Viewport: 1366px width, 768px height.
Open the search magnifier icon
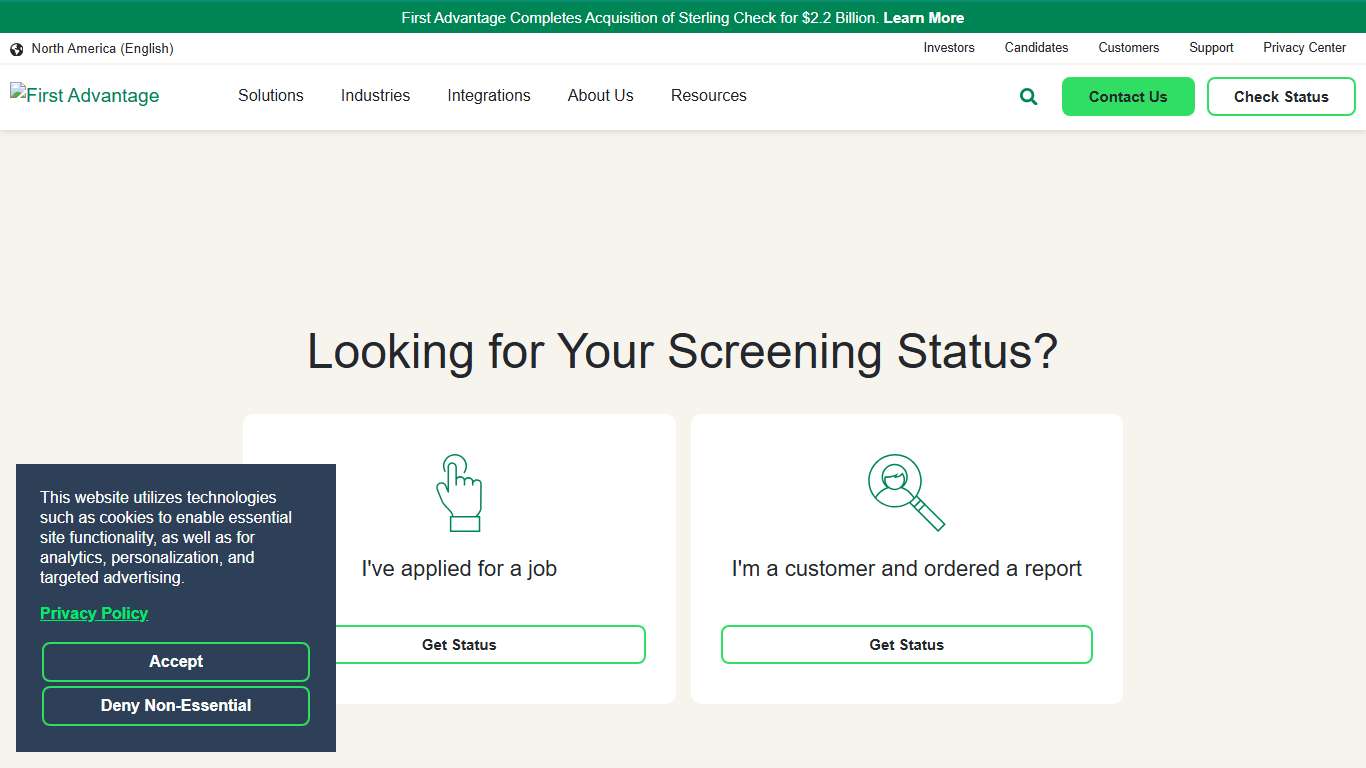[x=1027, y=96]
